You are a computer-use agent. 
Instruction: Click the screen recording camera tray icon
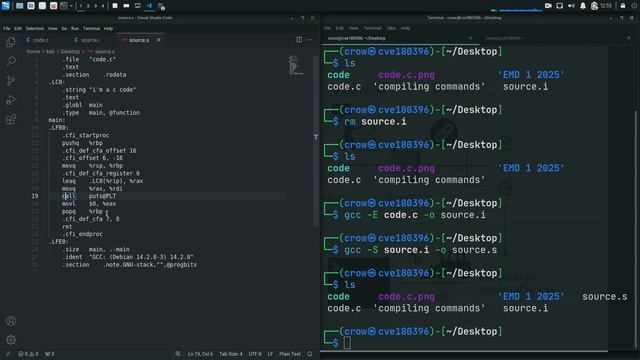pyautogui.click(x=548, y=6)
